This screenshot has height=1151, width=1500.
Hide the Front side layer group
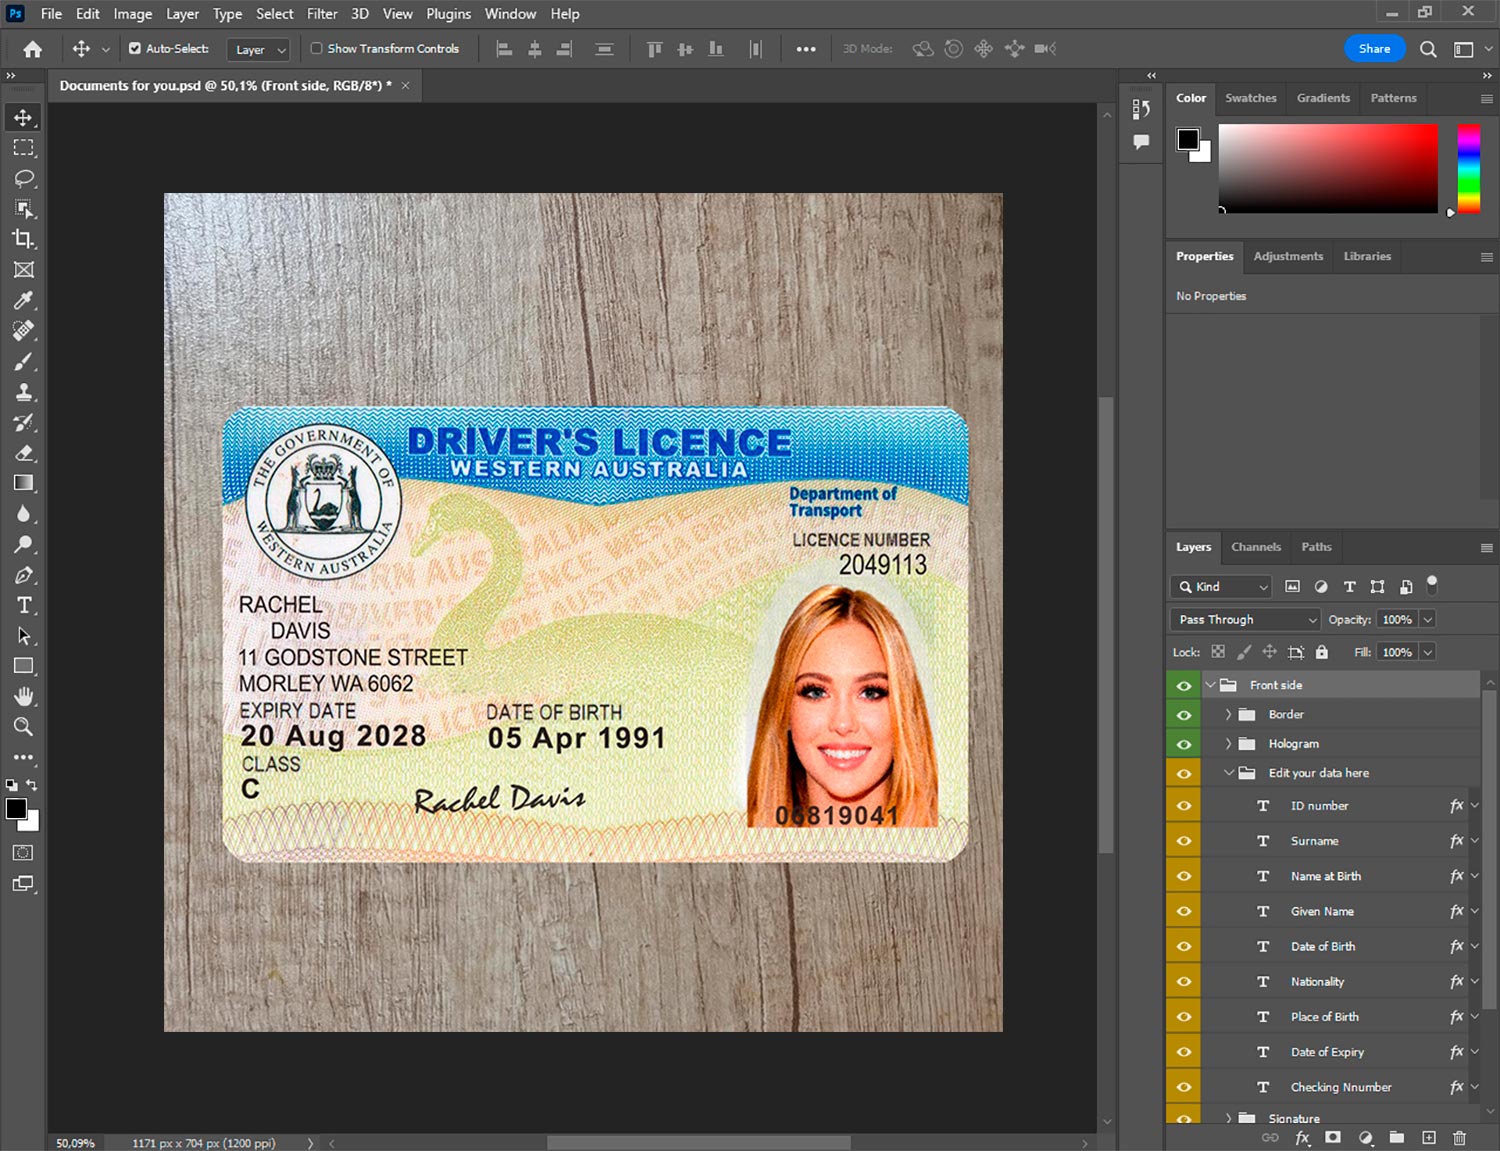1184,685
